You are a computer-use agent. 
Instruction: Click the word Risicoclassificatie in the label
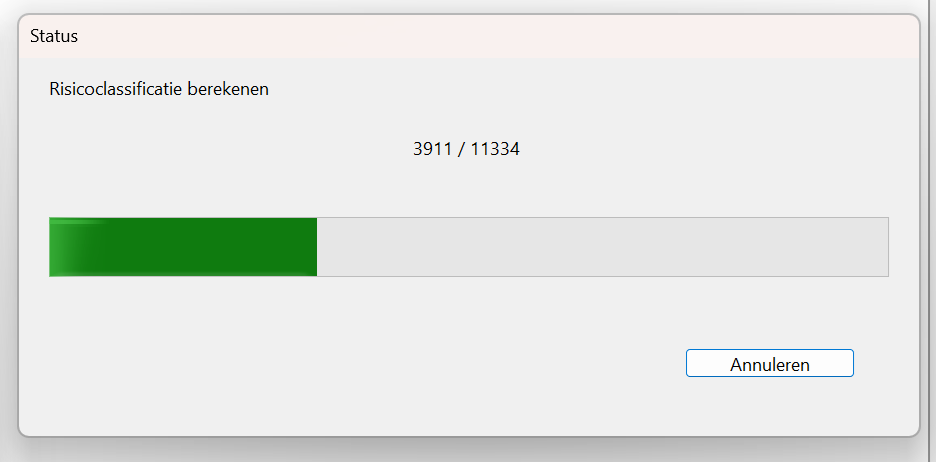(116, 89)
